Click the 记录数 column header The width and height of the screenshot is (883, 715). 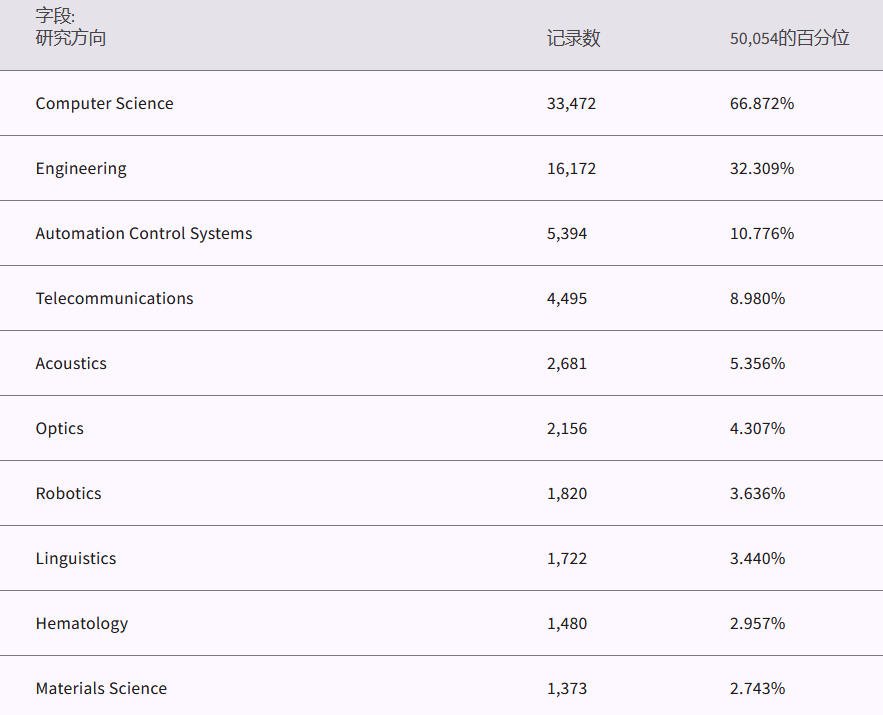pos(574,39)
